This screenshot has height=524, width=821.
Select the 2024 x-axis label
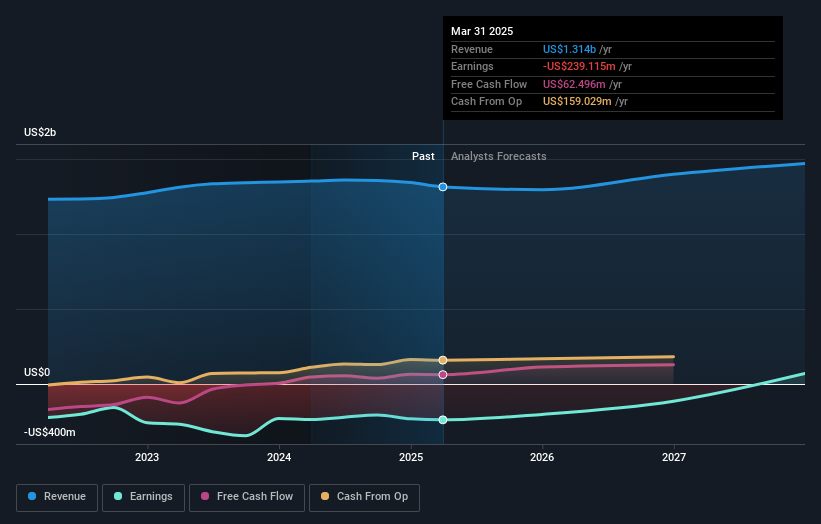coord(279,457)
